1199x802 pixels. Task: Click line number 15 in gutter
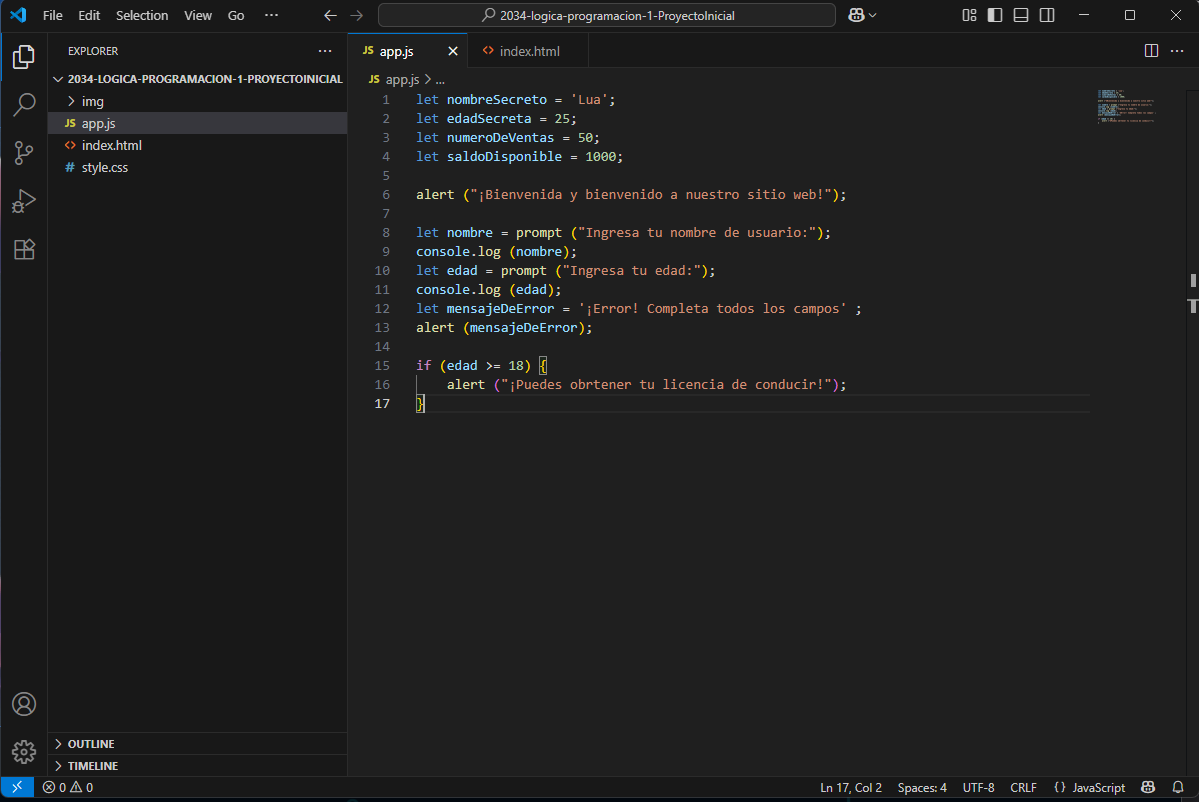pos(382,366)
